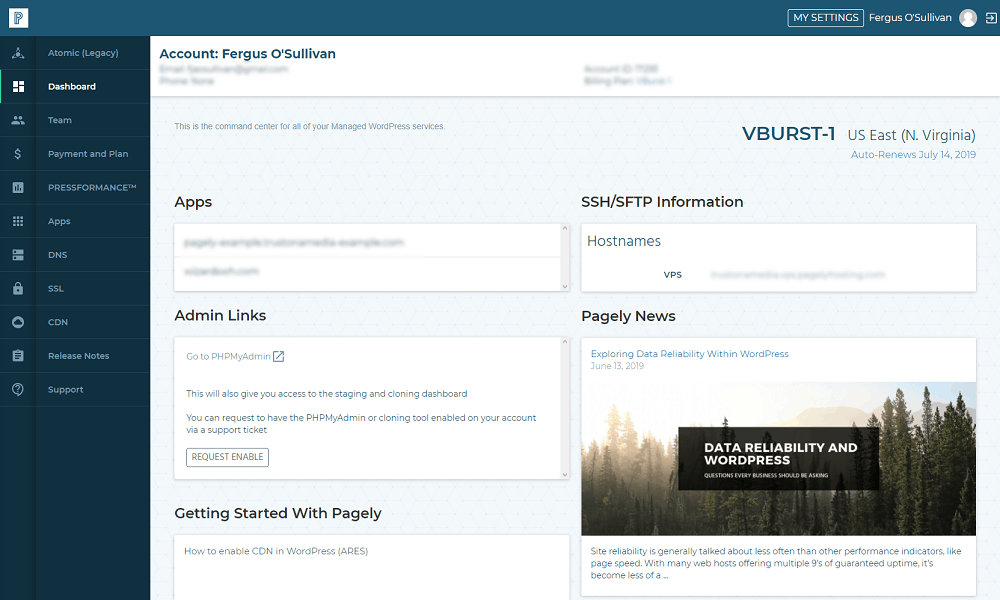Screen dimensions: 1000x600
Task: Open the Atomic (Legacy) sidebar icon
Action: pos(18,53)
